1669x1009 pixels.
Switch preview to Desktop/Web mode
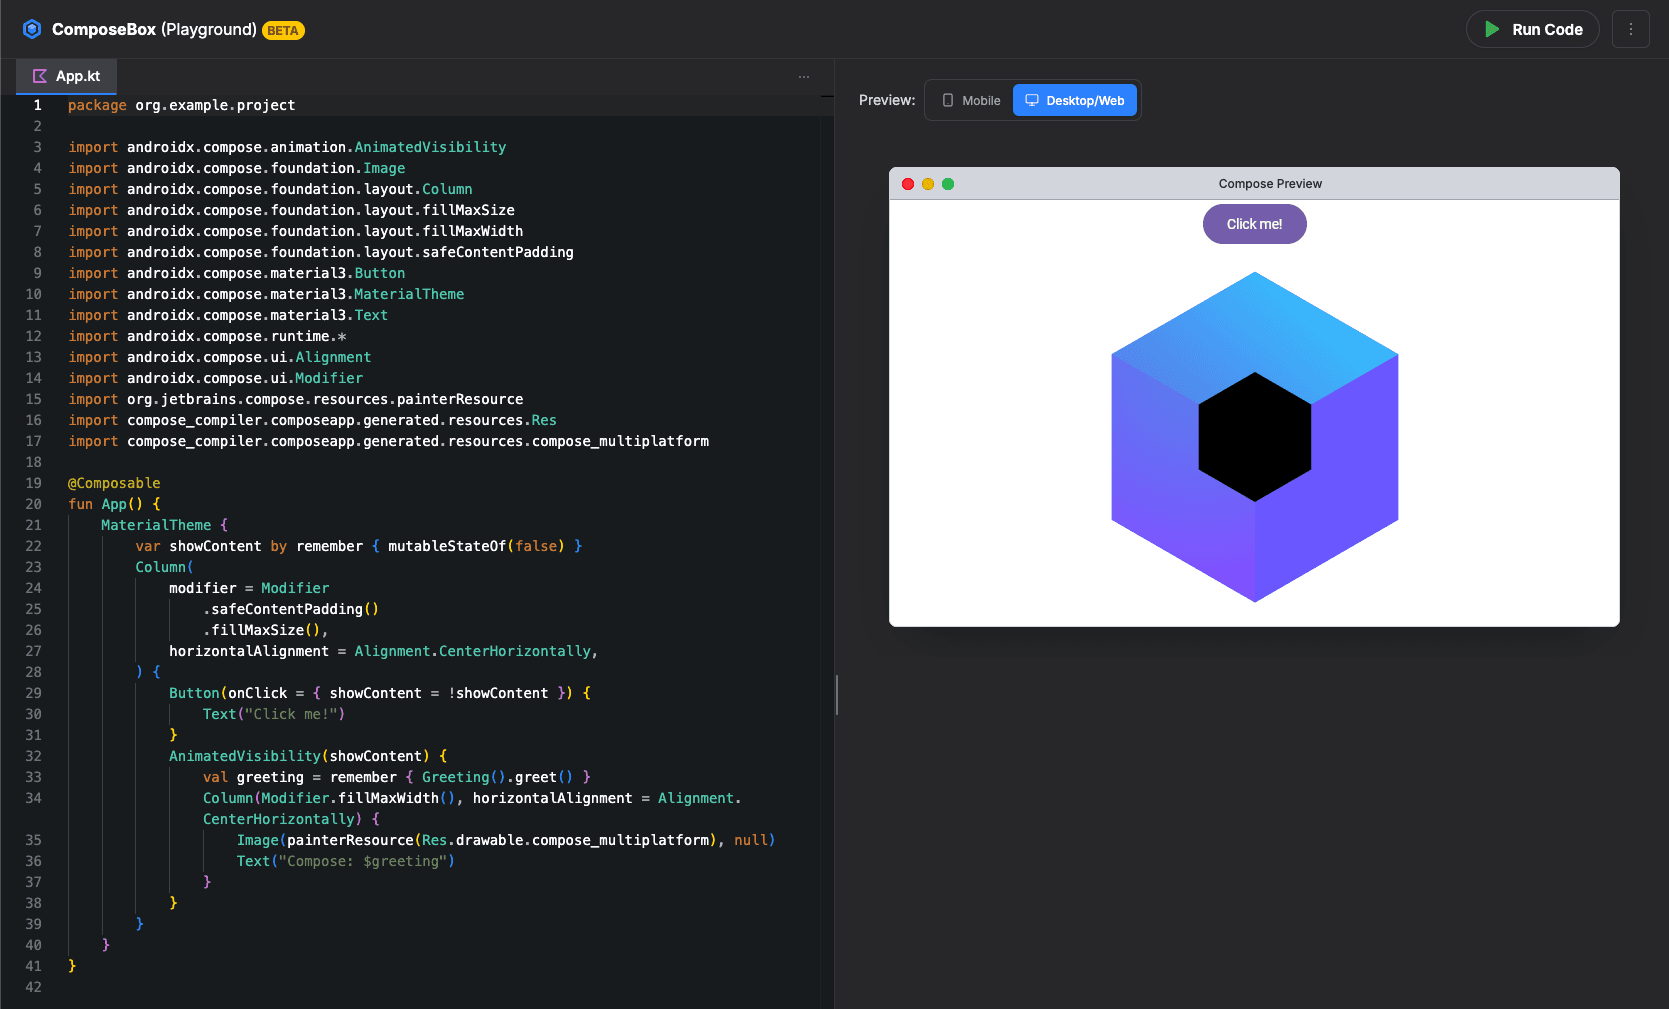coord(1075,100)
